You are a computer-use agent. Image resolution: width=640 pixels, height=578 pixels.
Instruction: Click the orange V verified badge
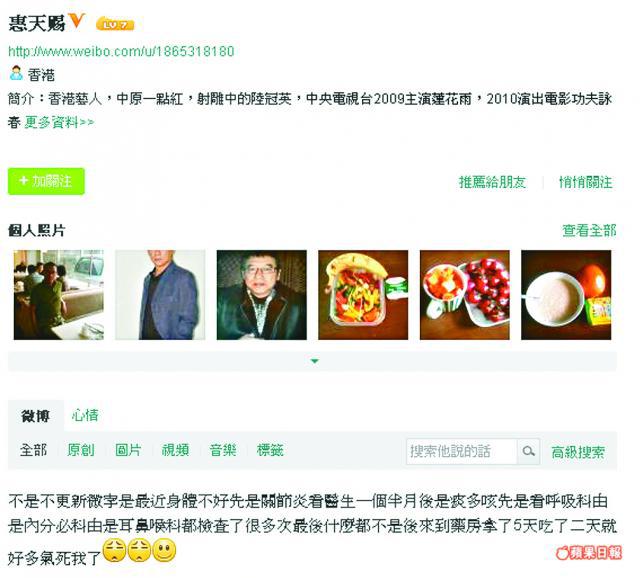pos(76,20)
